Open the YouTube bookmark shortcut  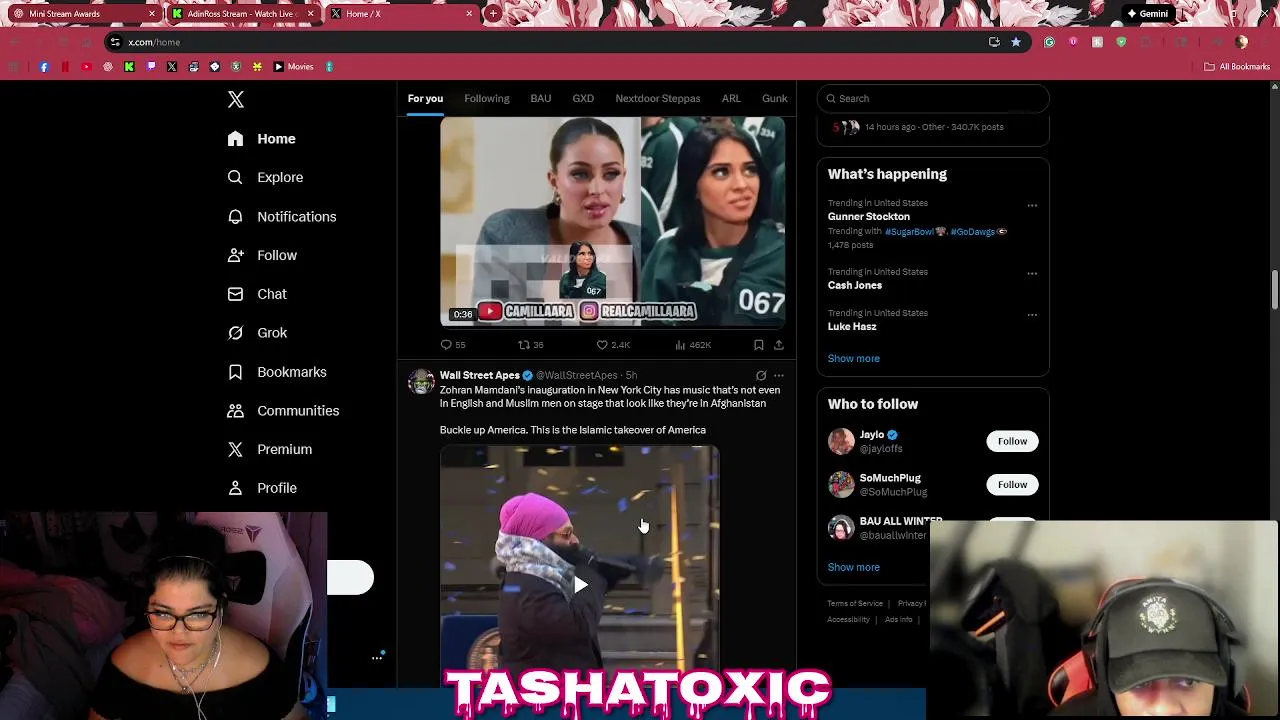pyautogui.click(x=87, y=67)
